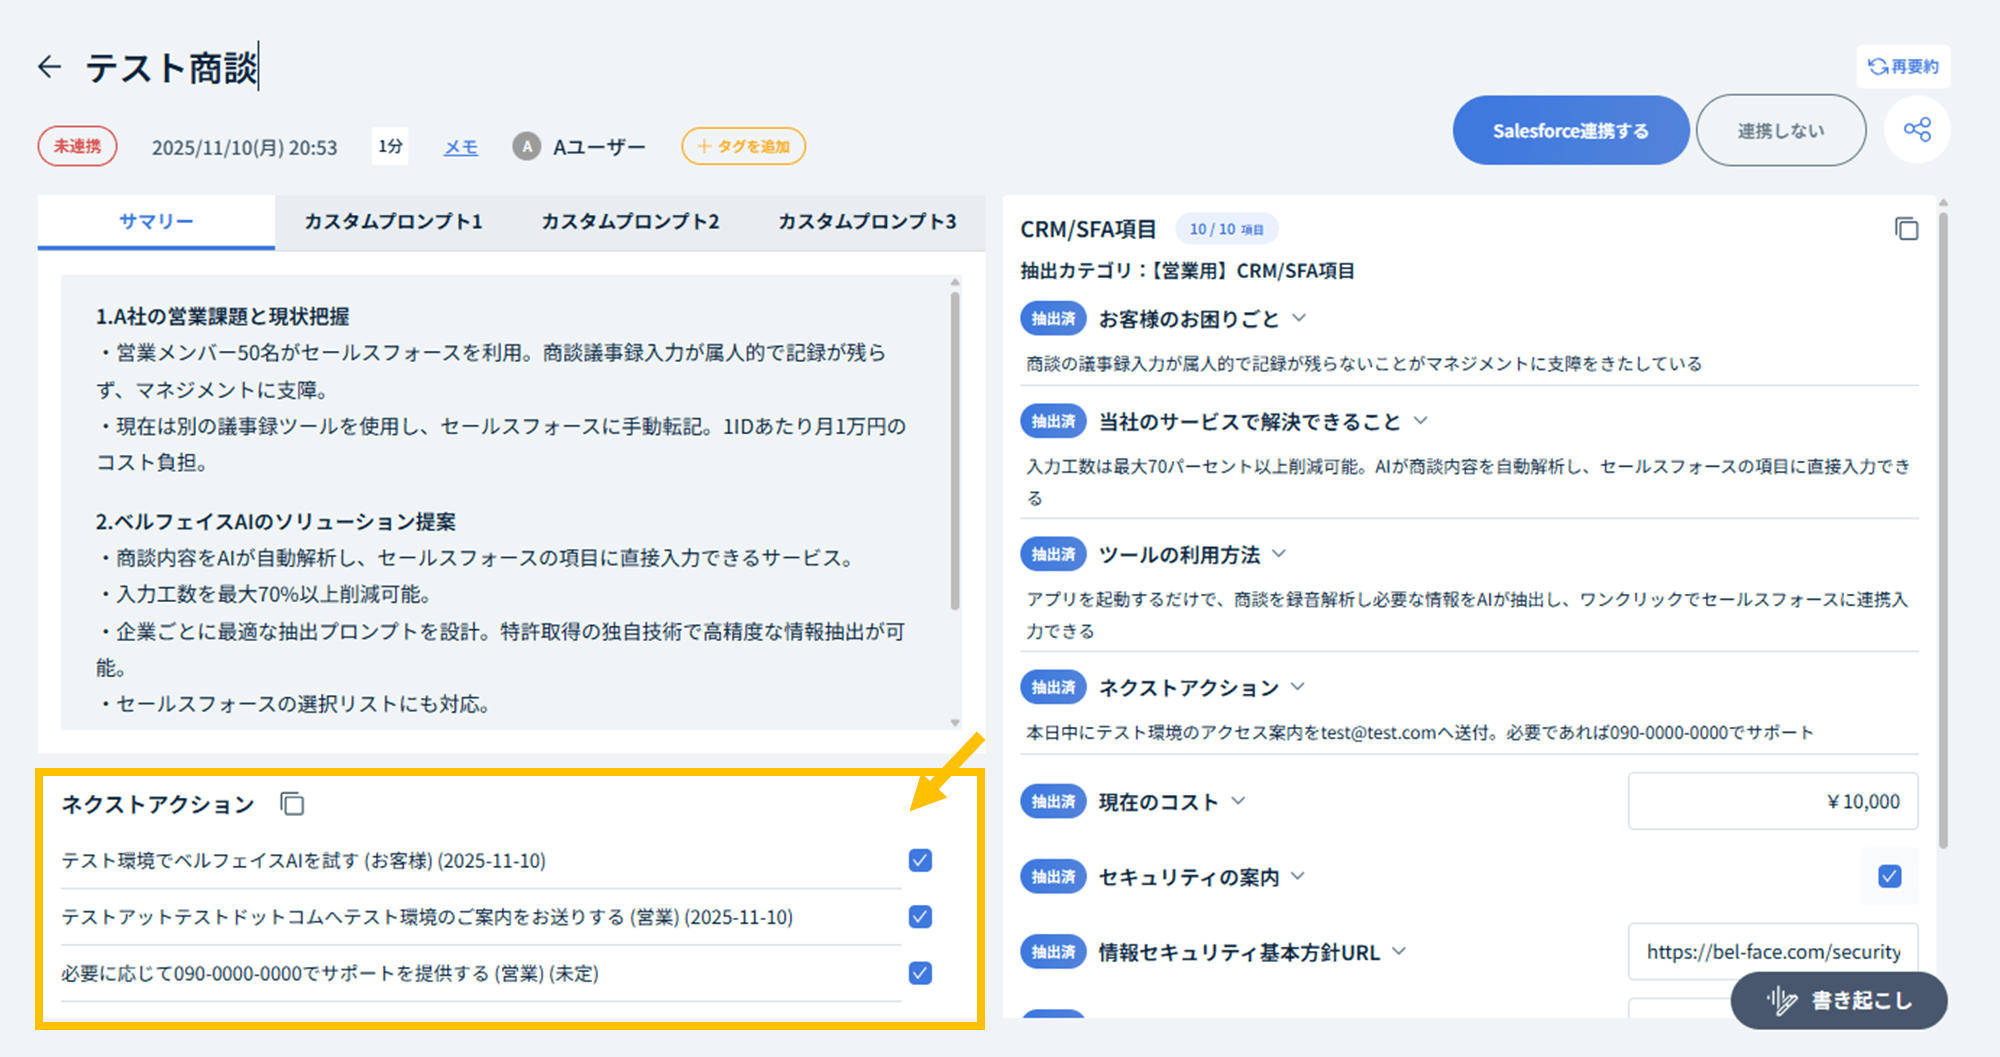Open the メモ link
The width and height of the screenshot is (2000, 1057).
pyautogui.click(x=460, y=147)
